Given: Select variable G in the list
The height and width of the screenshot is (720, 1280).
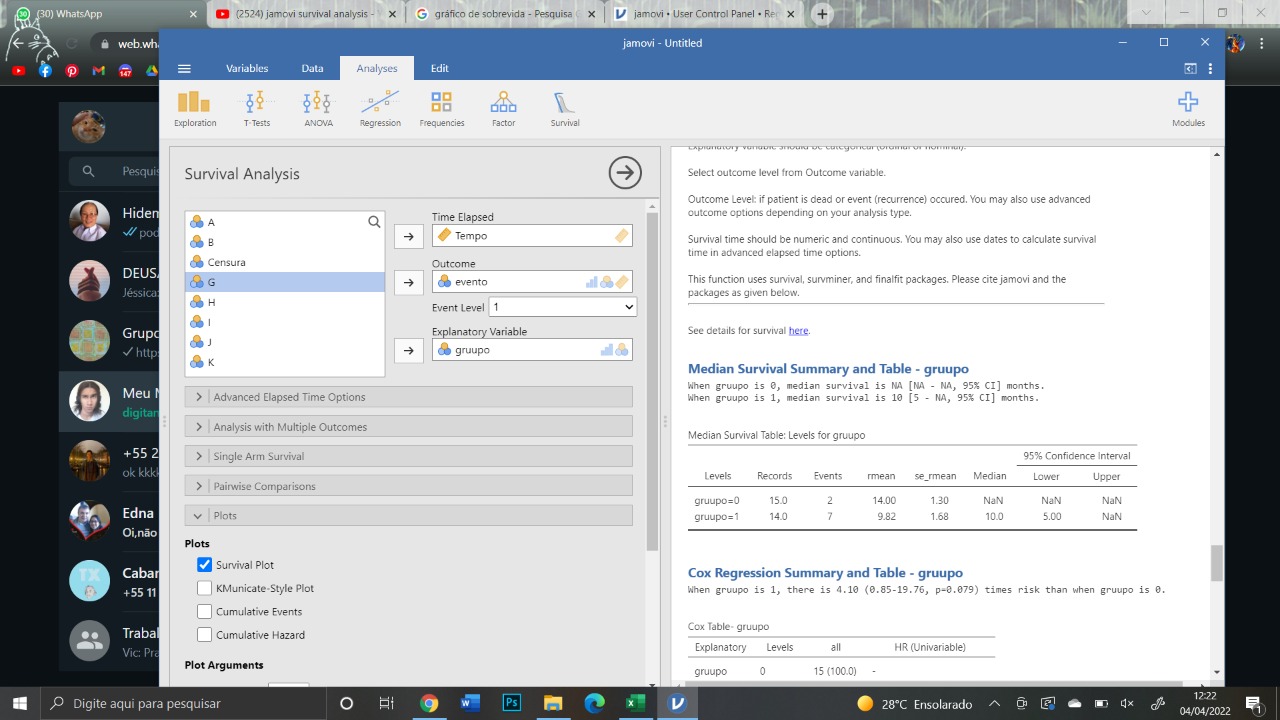Looking at the screenshot, I should 285,282.
